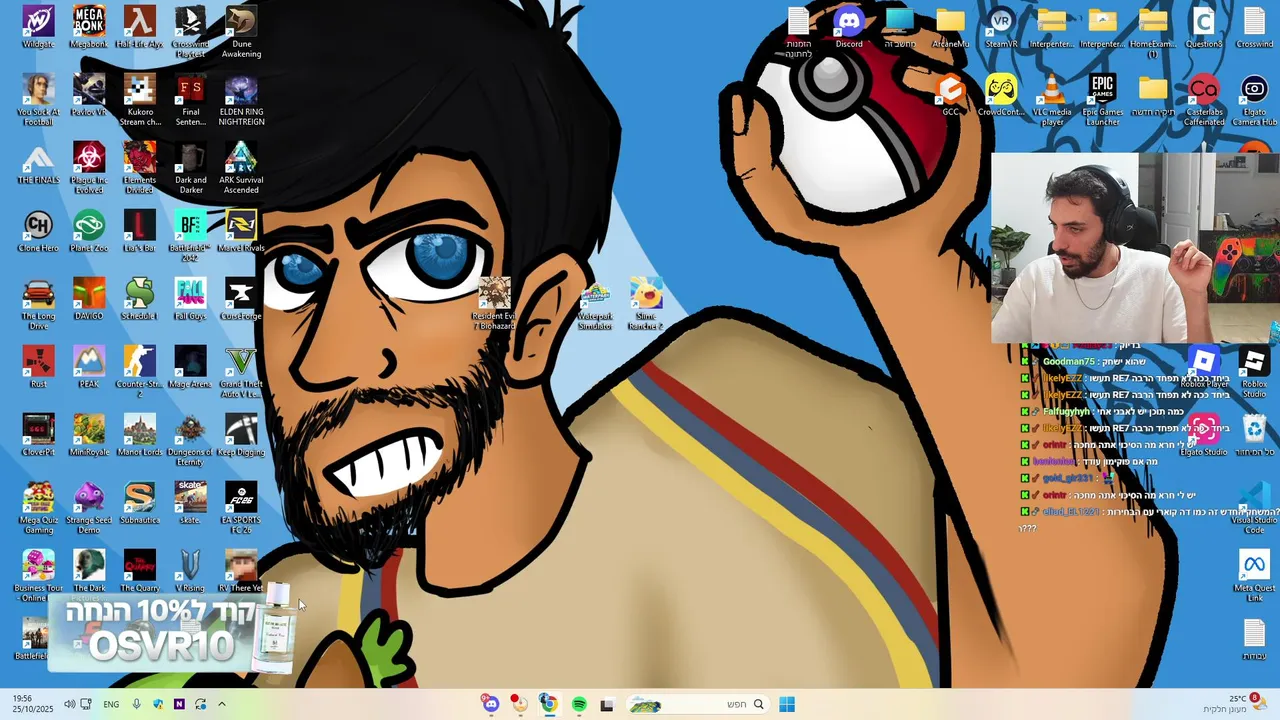Open Chrome from the taskbar

click(548, 704)
